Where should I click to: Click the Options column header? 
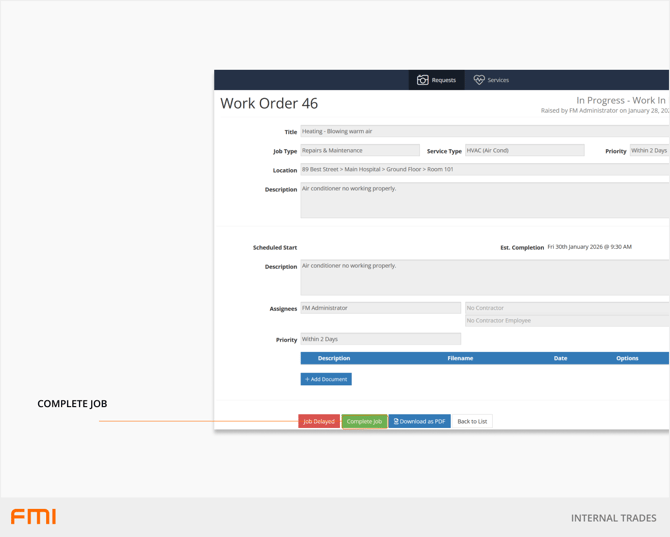627,358
